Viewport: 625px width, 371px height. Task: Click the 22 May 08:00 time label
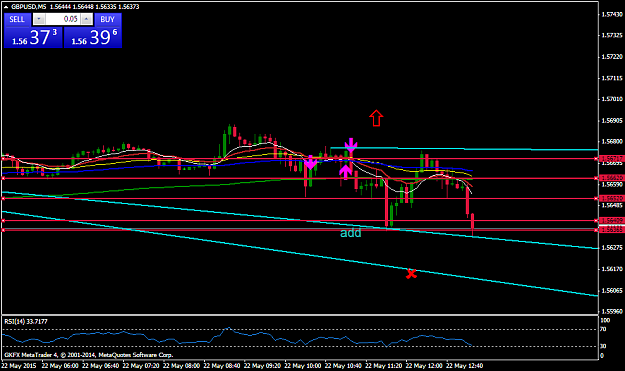coord(181,365)
